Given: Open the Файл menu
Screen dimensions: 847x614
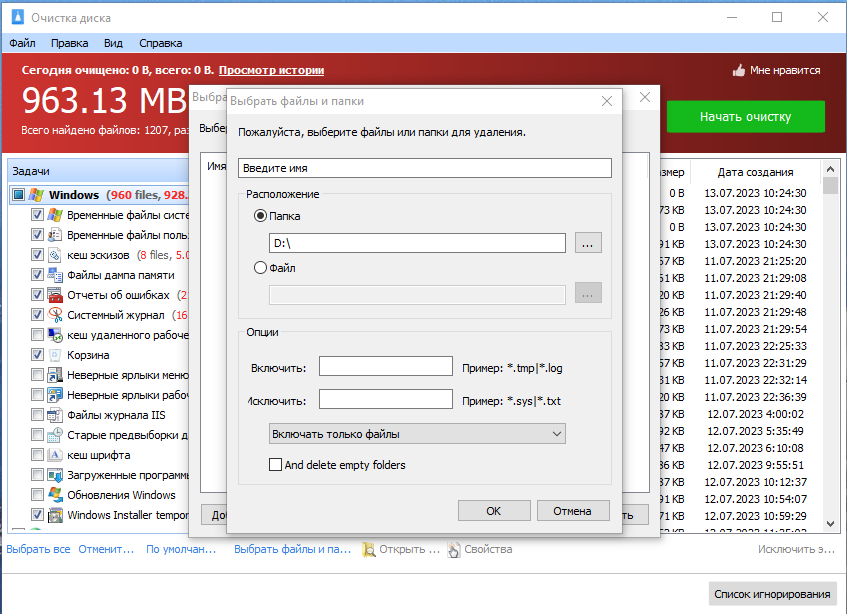Looking at the screenshot, I should point(22,43).
